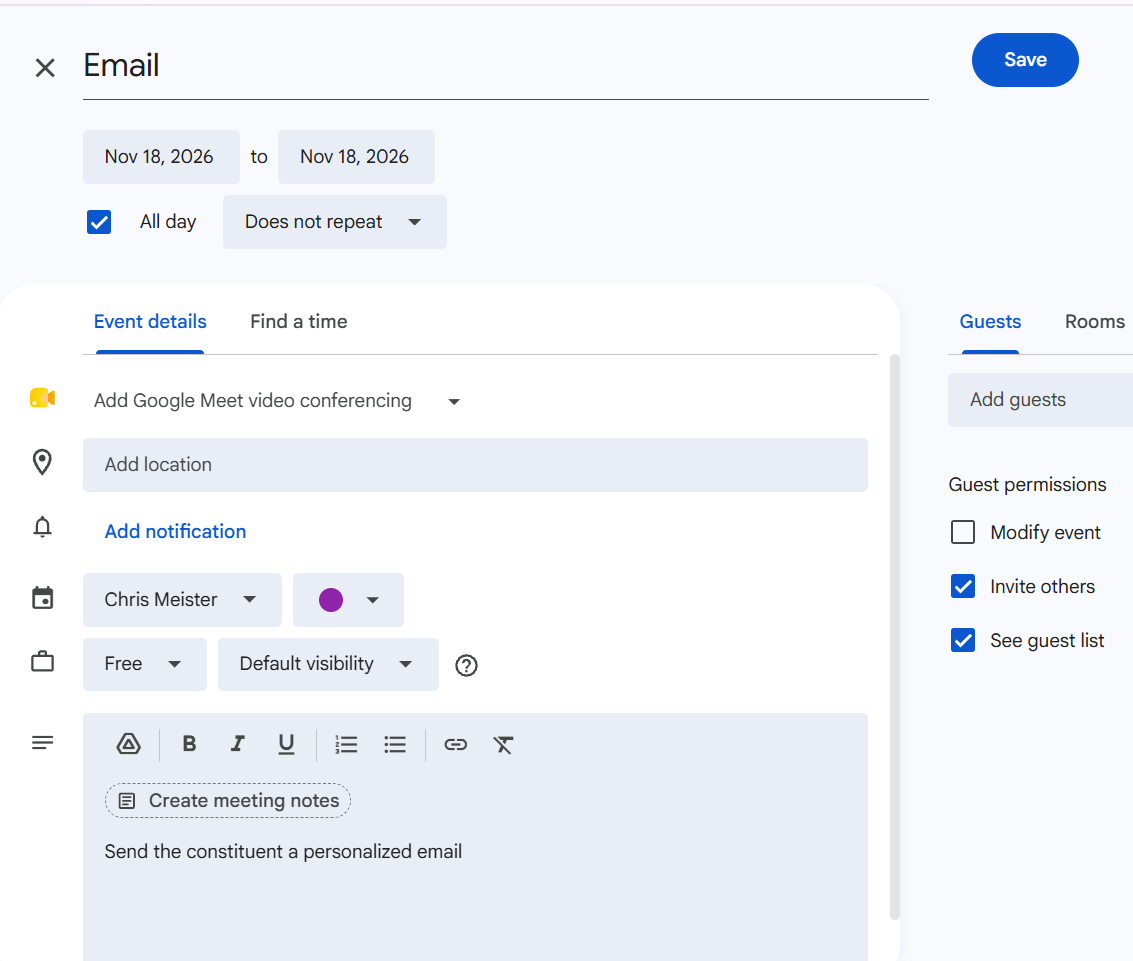The height and width of the screenshot is (961, 1133).
Task: Apply italic formatting in description
Action: (237, 744)
